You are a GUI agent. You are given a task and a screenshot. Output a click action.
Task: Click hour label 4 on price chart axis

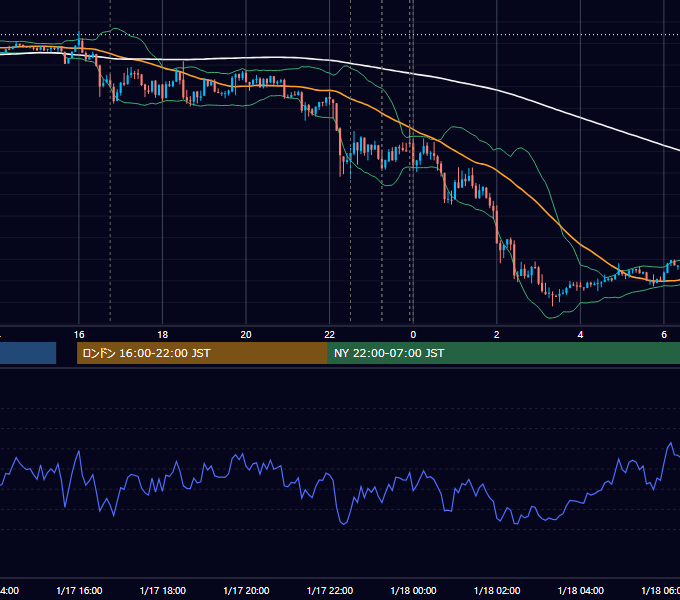pyautogui.click(x=580, y=335)
